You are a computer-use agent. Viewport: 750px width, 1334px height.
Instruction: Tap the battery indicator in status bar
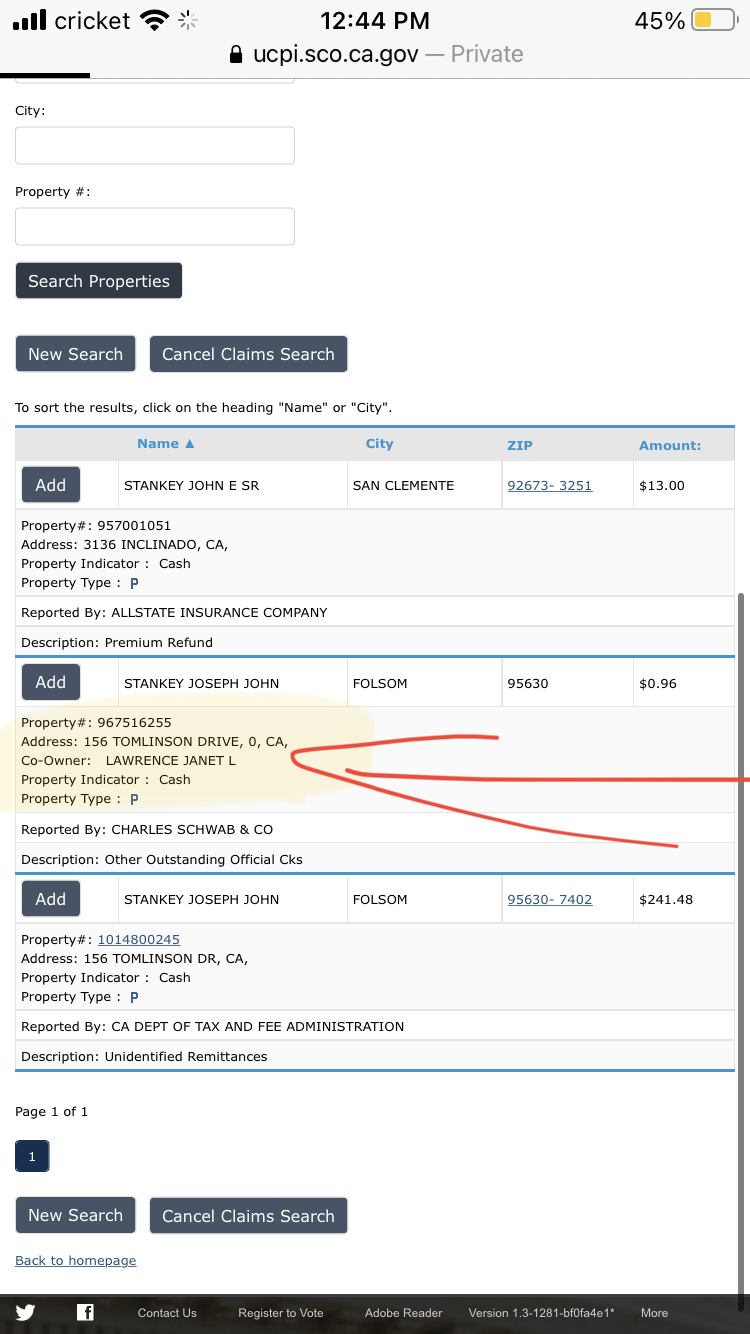click(716, 20)
